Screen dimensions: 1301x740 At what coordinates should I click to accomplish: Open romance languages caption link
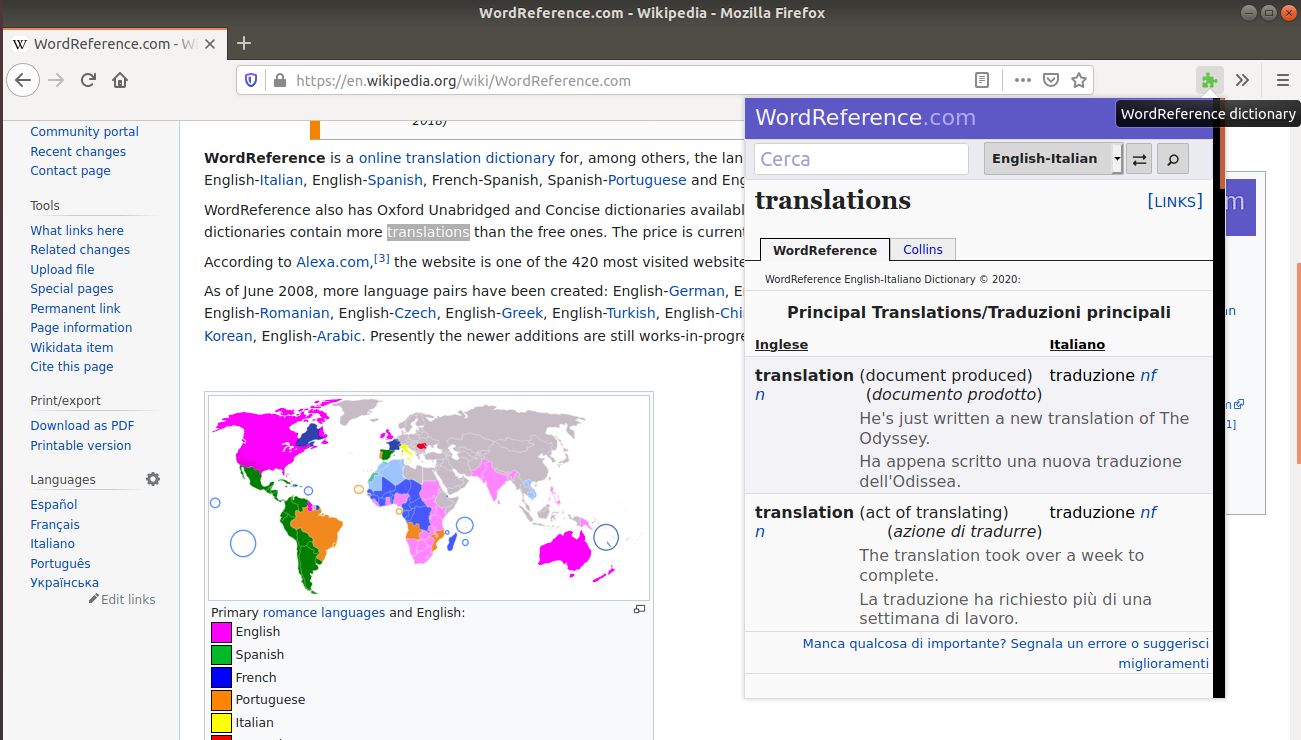coord(324,613)
